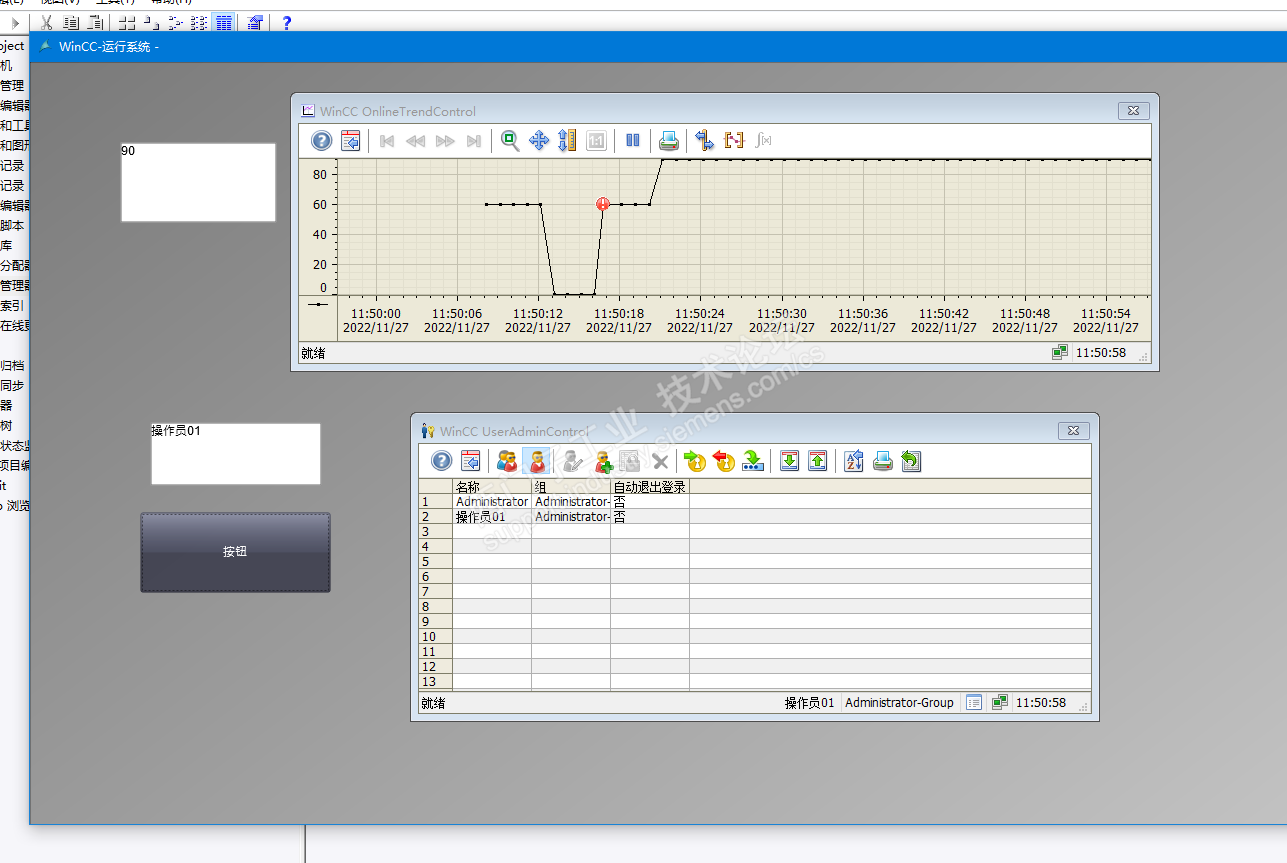The image size is (1287, 863).
Task: Click the 自动退出登录 column header
Action: (x=650, y=487)
